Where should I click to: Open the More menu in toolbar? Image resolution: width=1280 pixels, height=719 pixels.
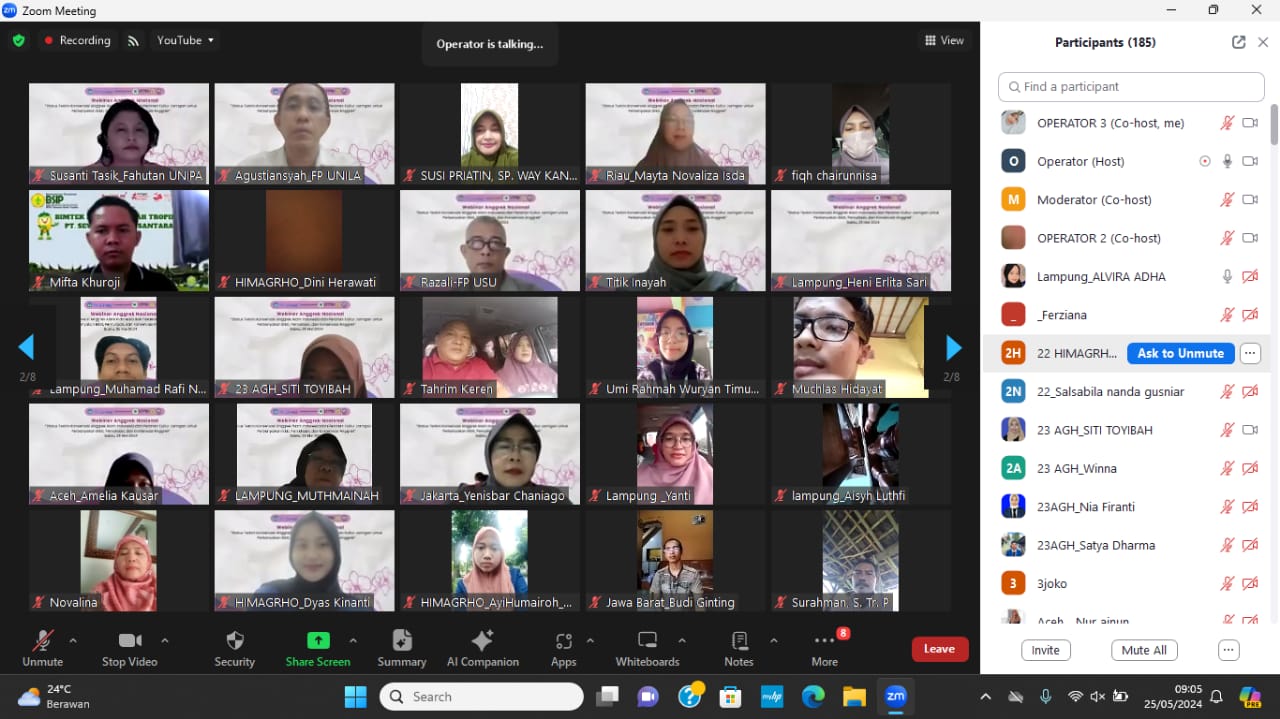(x=825, y=641)
